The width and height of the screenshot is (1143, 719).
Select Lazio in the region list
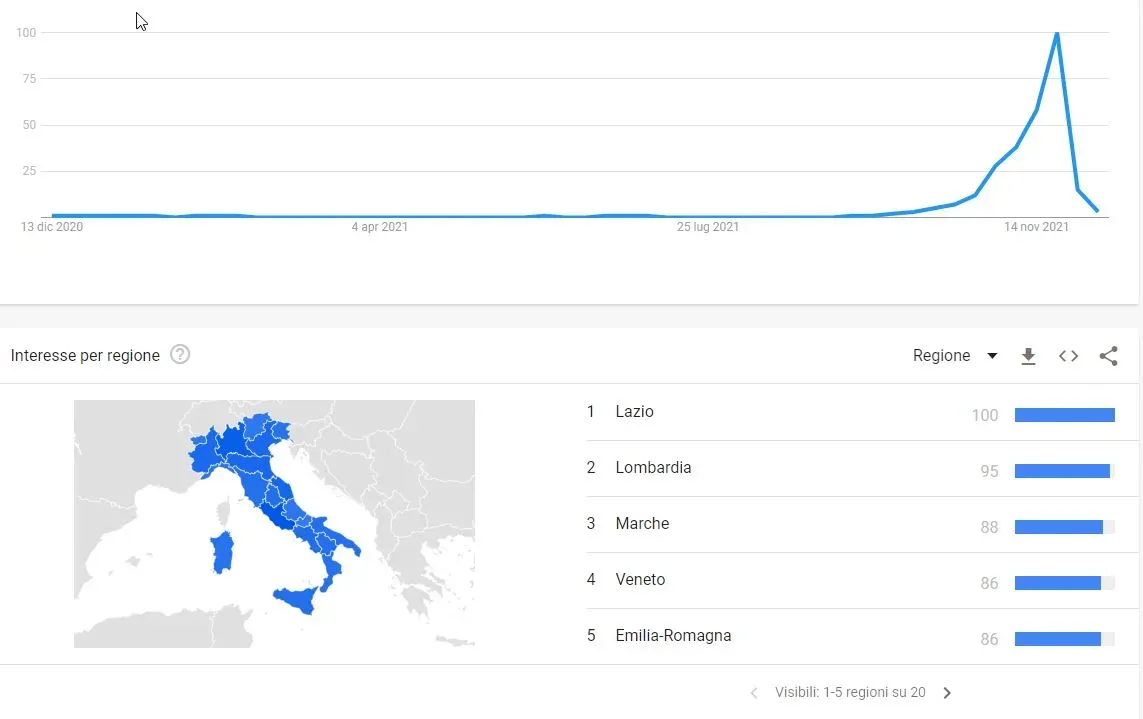[634, 412]
